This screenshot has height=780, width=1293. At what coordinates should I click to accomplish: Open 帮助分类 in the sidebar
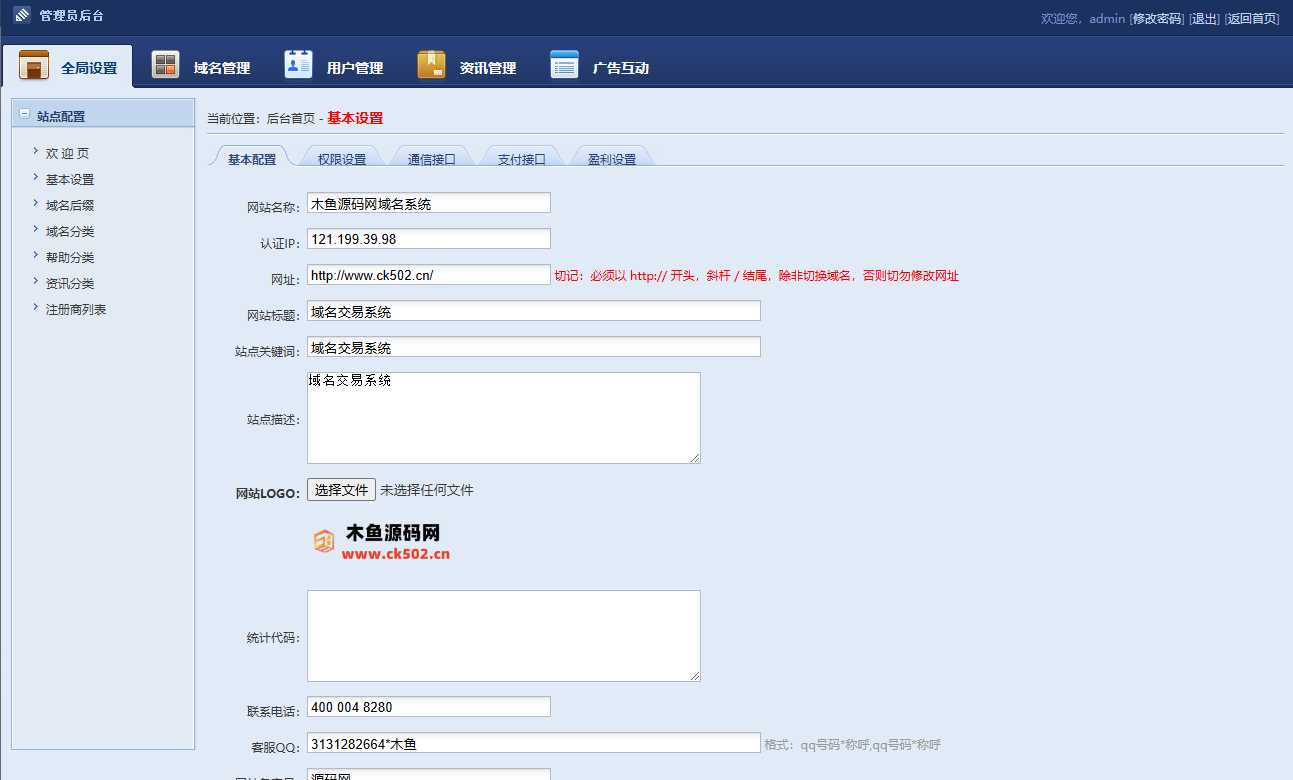click(70, 257)
